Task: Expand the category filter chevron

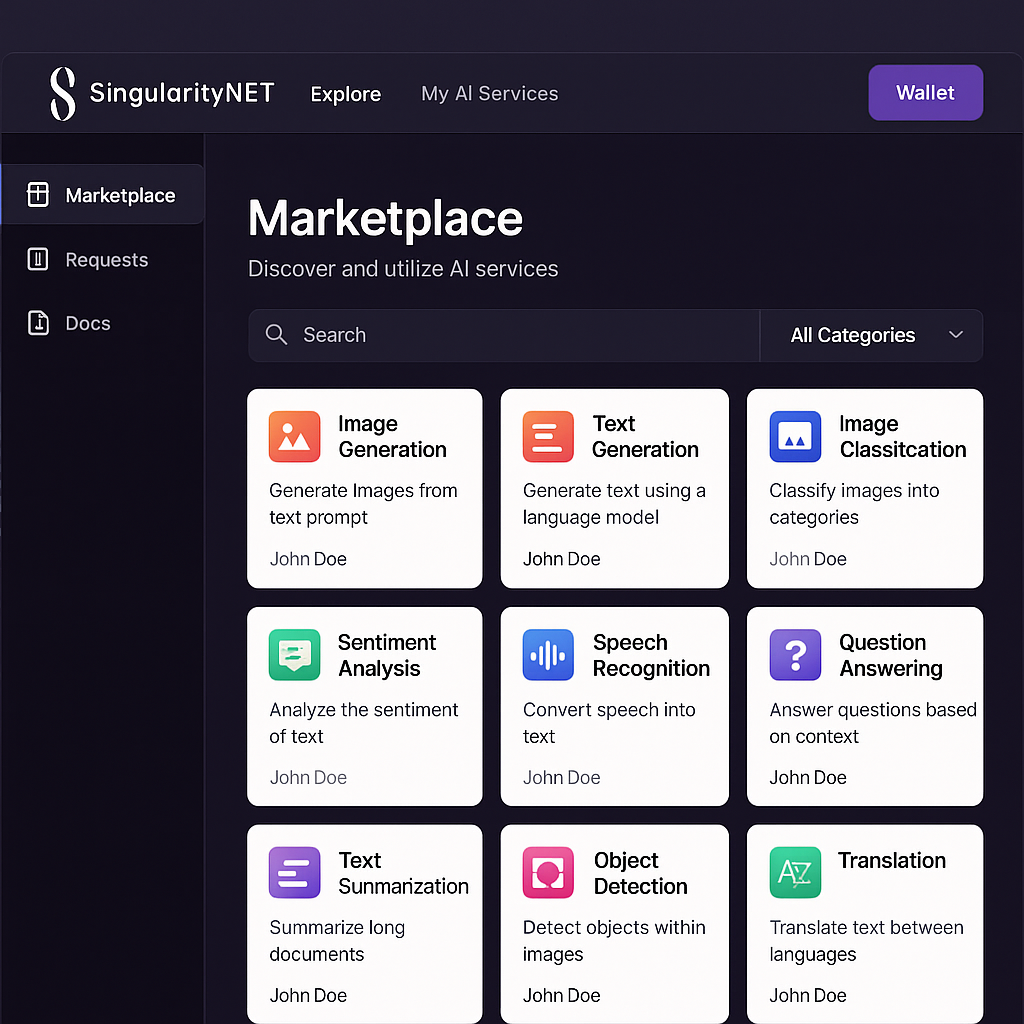Action: tap(955, 335)
